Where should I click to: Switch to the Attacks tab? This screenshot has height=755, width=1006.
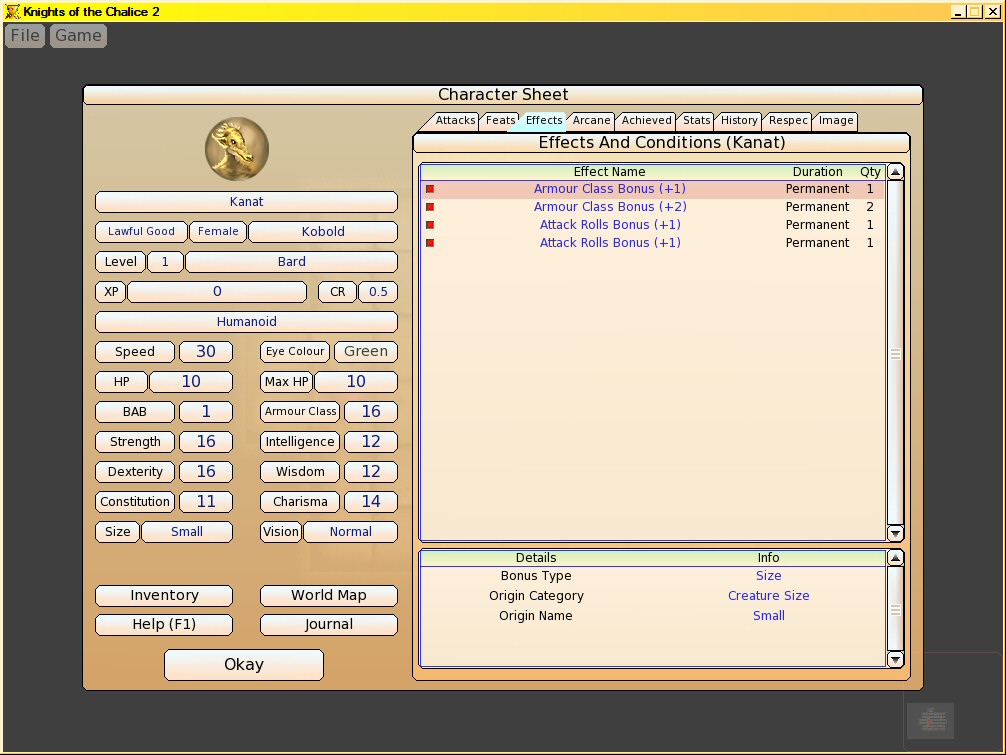(455, 121)
